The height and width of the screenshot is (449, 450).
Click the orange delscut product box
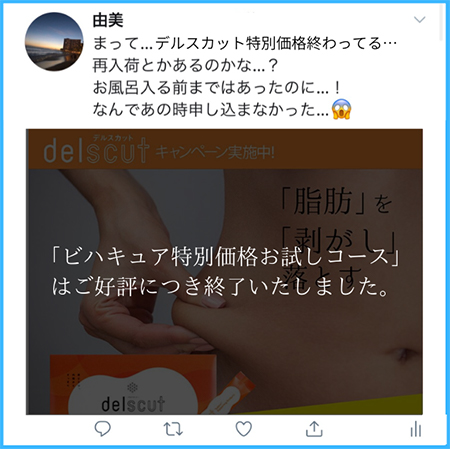point(133,385)
